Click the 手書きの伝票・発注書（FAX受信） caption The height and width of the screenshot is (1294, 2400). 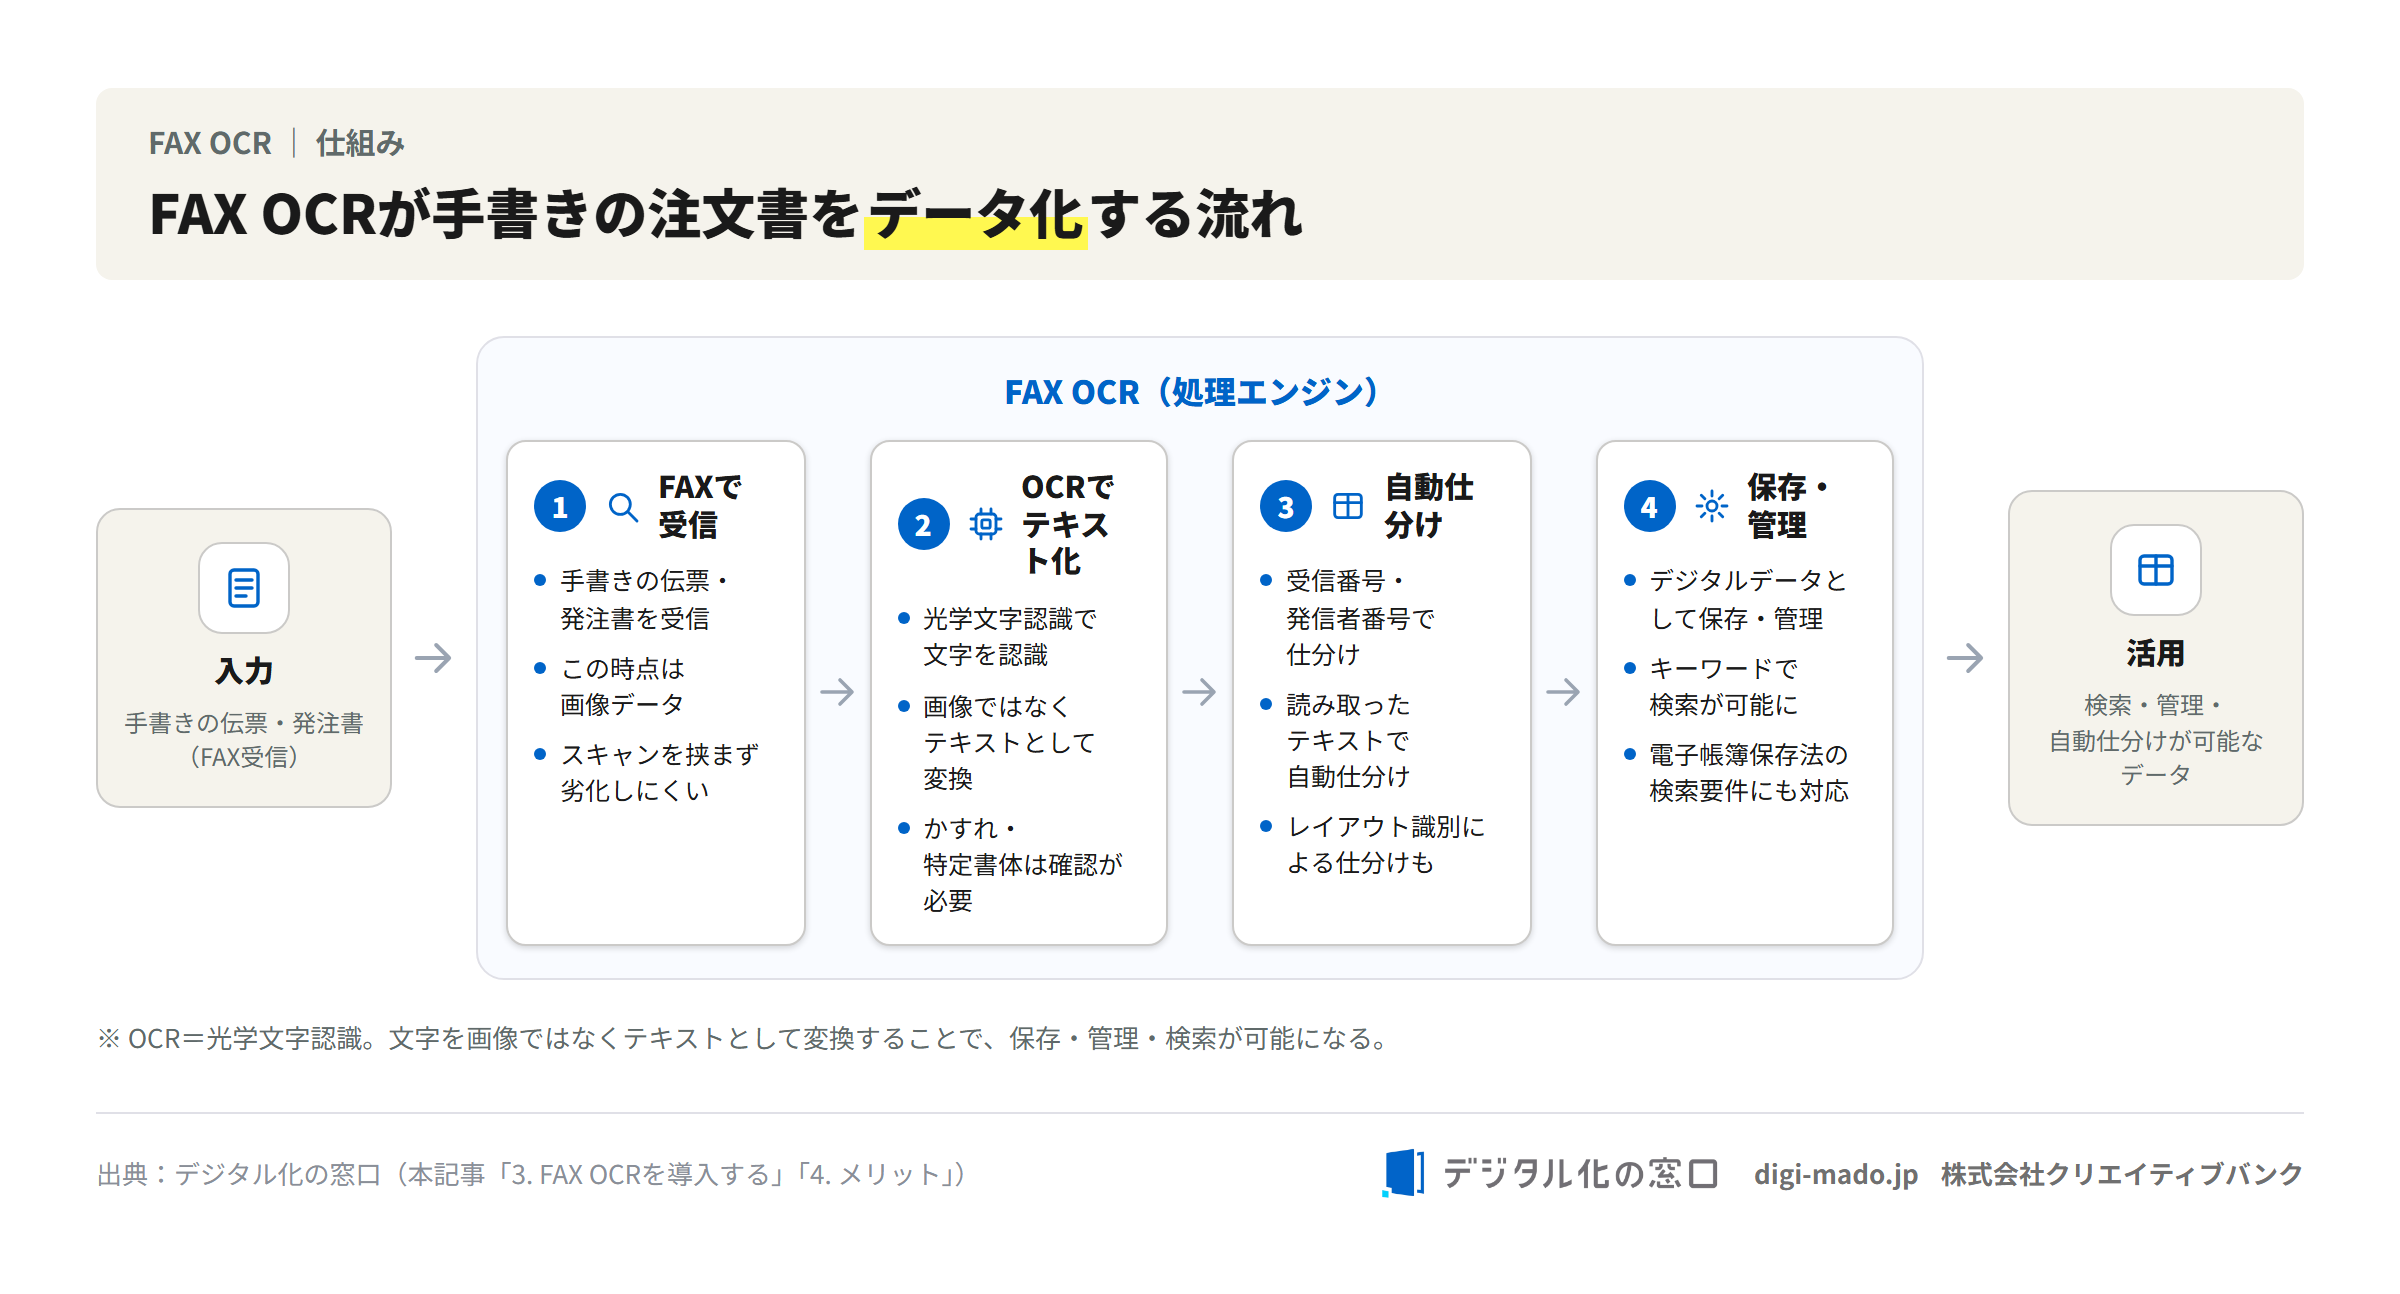pyautogui.click(x=244, y=740)
